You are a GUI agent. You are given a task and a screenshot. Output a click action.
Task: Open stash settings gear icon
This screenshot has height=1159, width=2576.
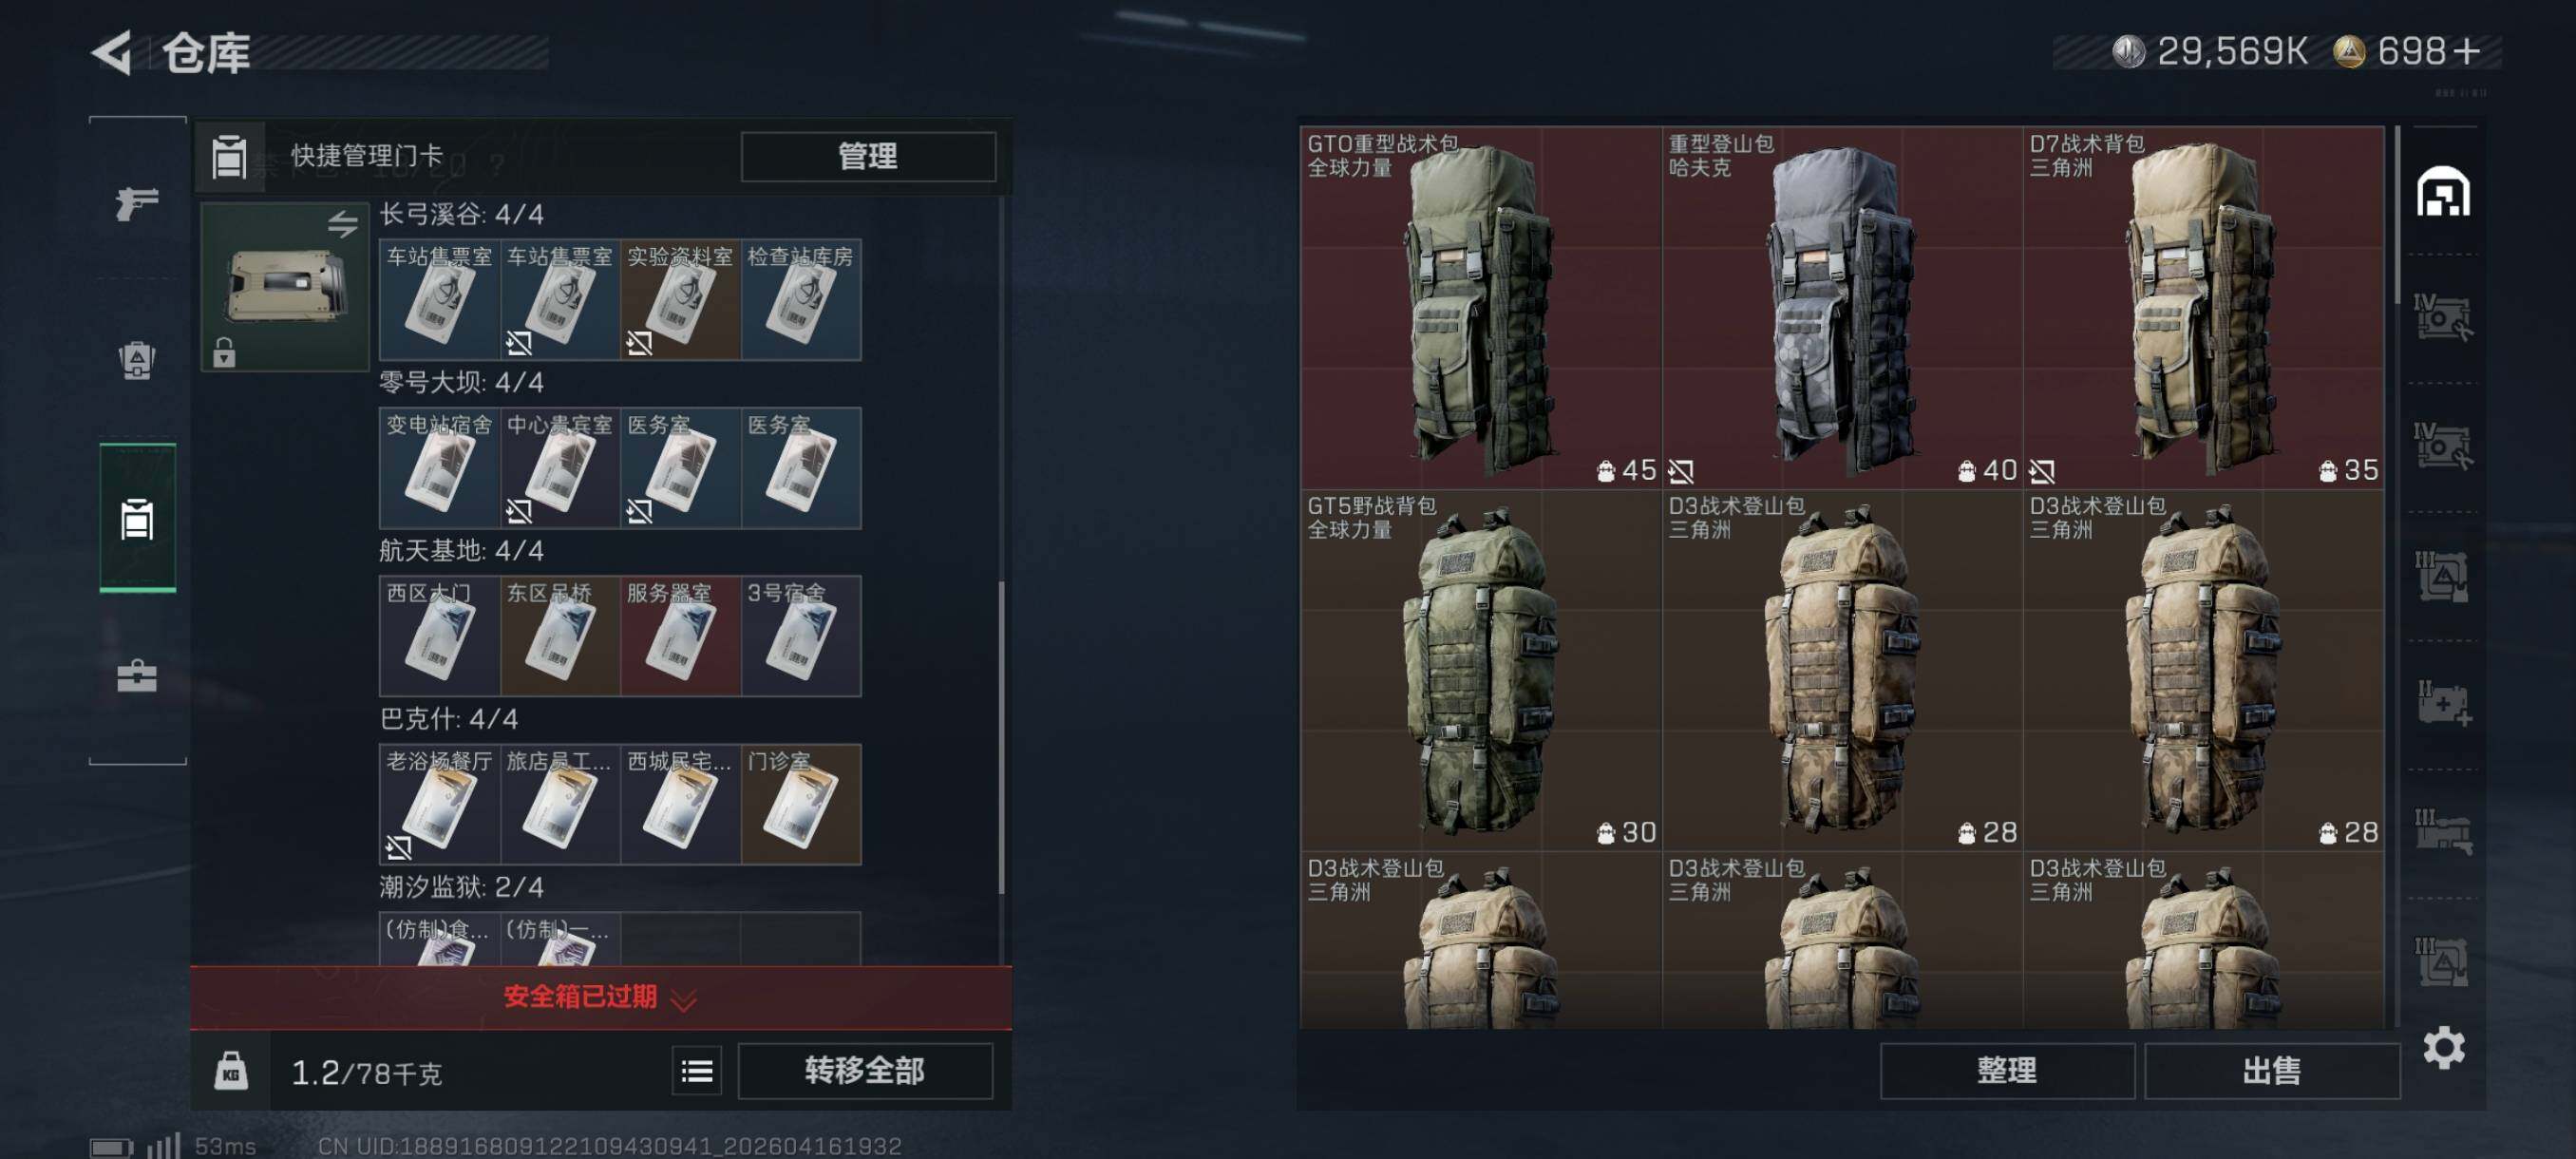[2444, 1048]
